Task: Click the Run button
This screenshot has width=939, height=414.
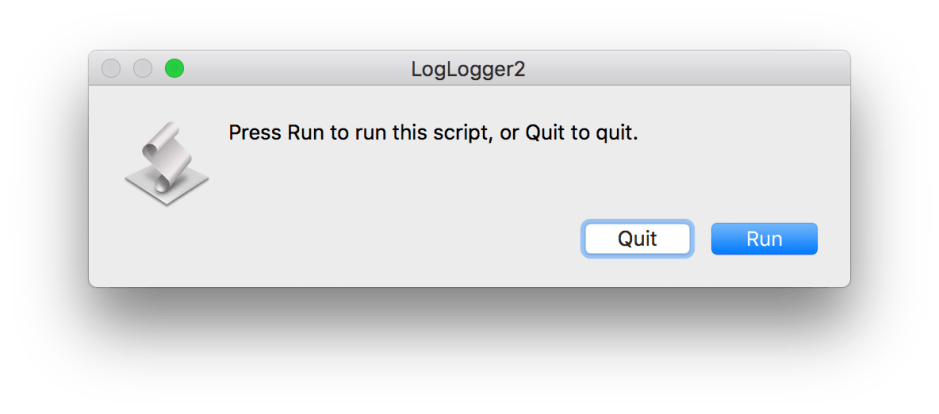Action: [764, 239]
